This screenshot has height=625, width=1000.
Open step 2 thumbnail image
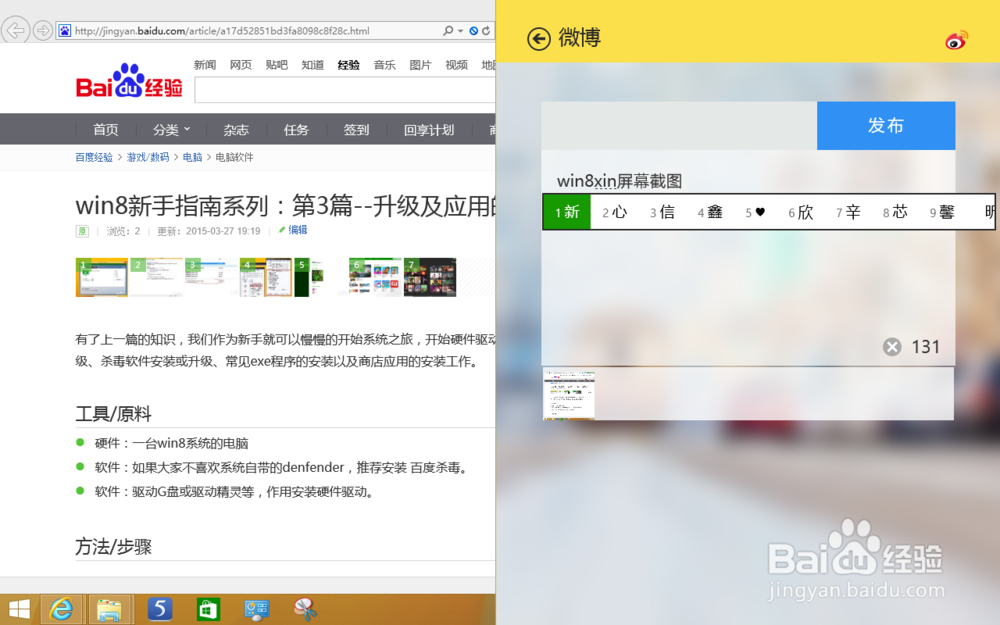156,277
